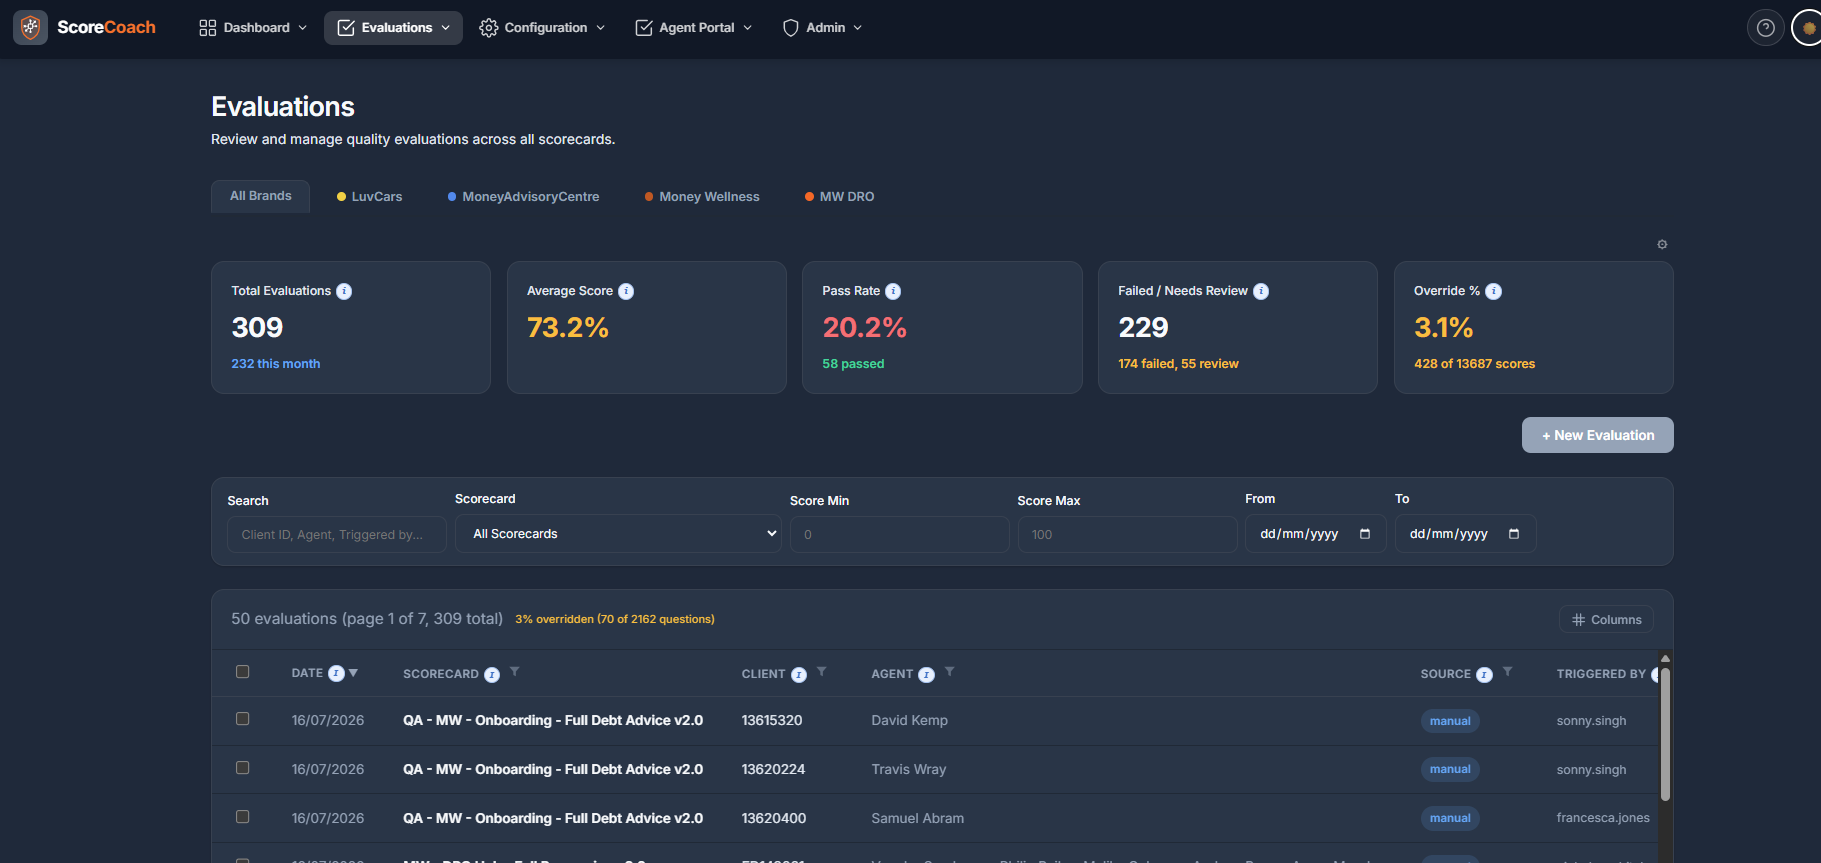
Task: Click the Search text field
Action: pyautogui.click(x=337, y=535)
